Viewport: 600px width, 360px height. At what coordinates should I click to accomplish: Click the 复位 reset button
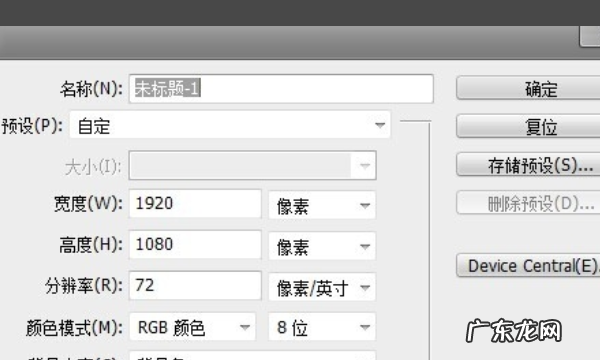[528, 126]
